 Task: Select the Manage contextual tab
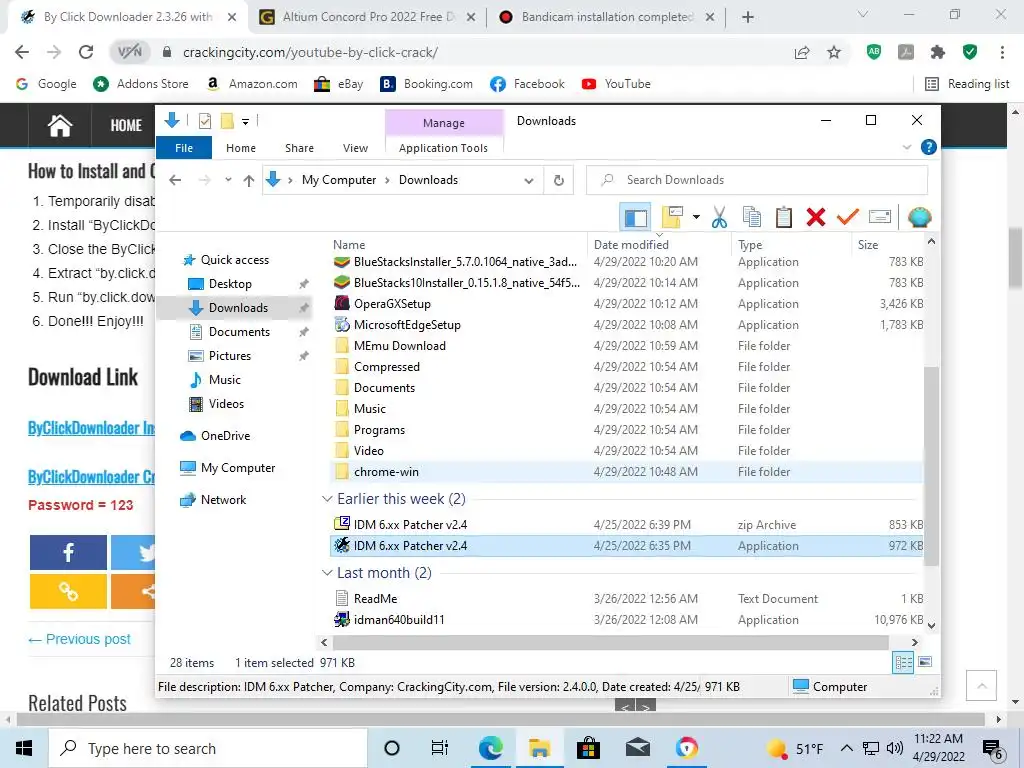[443, 123]
